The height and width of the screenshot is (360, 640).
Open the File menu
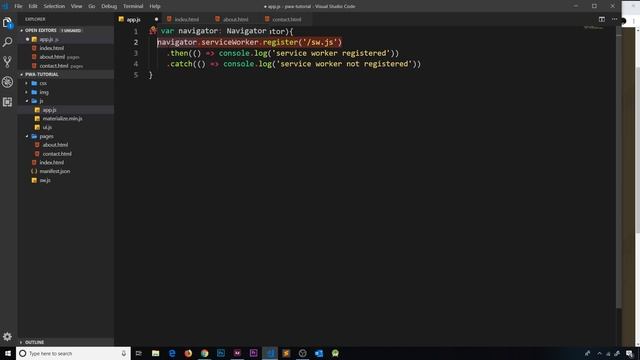click(18, 6)
